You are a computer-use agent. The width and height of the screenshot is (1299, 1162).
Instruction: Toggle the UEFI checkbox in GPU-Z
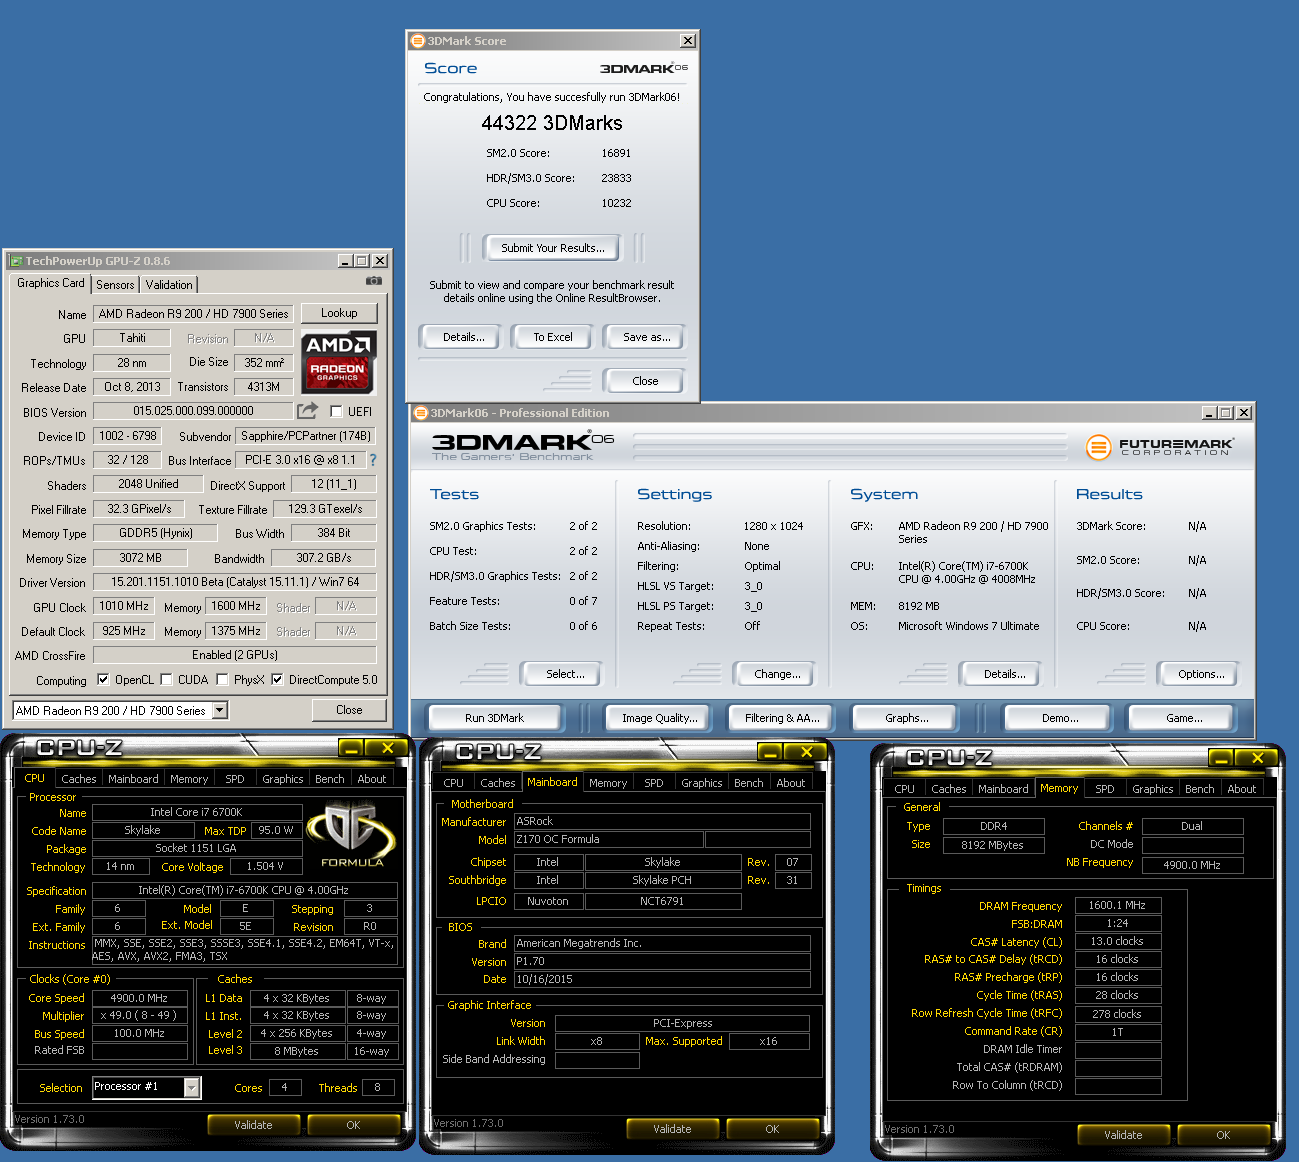pos(336,411)
